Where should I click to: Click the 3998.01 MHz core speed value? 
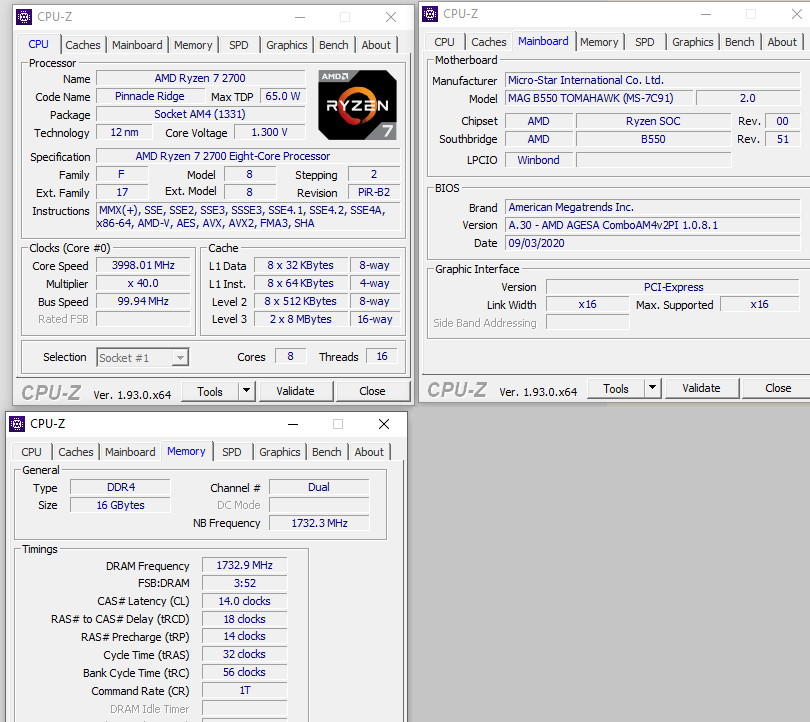[x=143, y=265]
